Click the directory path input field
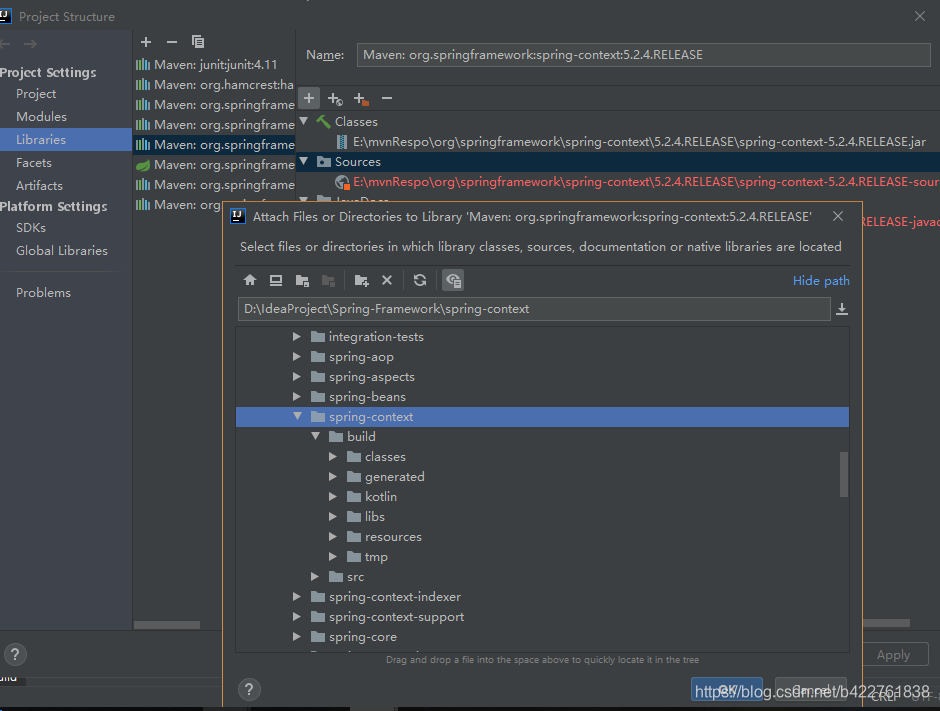The height and width of the screenshot is (711, 940). point(534,309)
